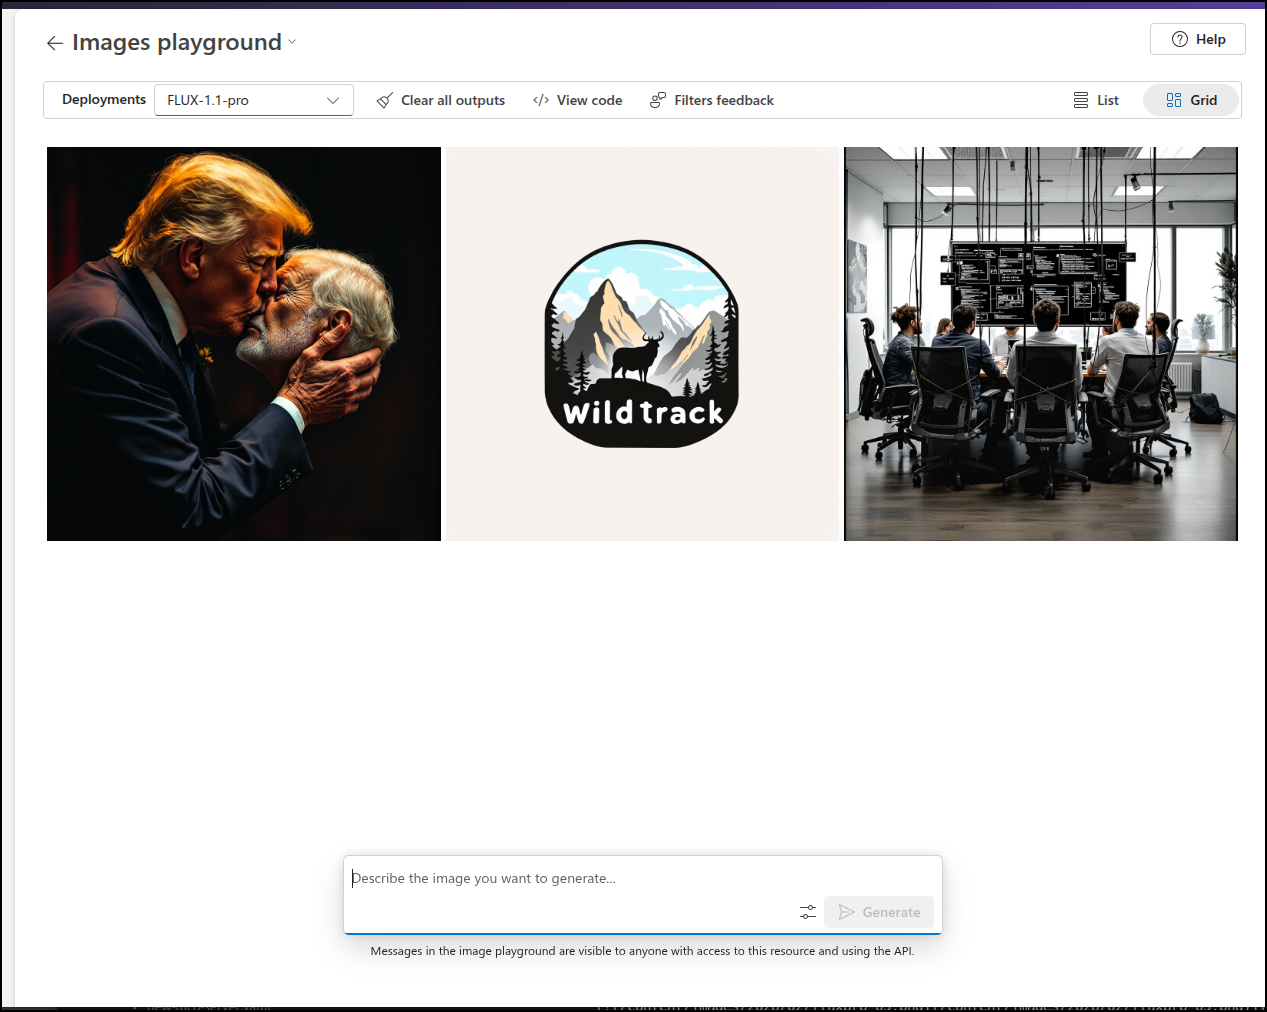The image size is (1267, 1012).
Task: Open the FLUX-1.1-pro deployments dropdown
Action: point(253,100)
